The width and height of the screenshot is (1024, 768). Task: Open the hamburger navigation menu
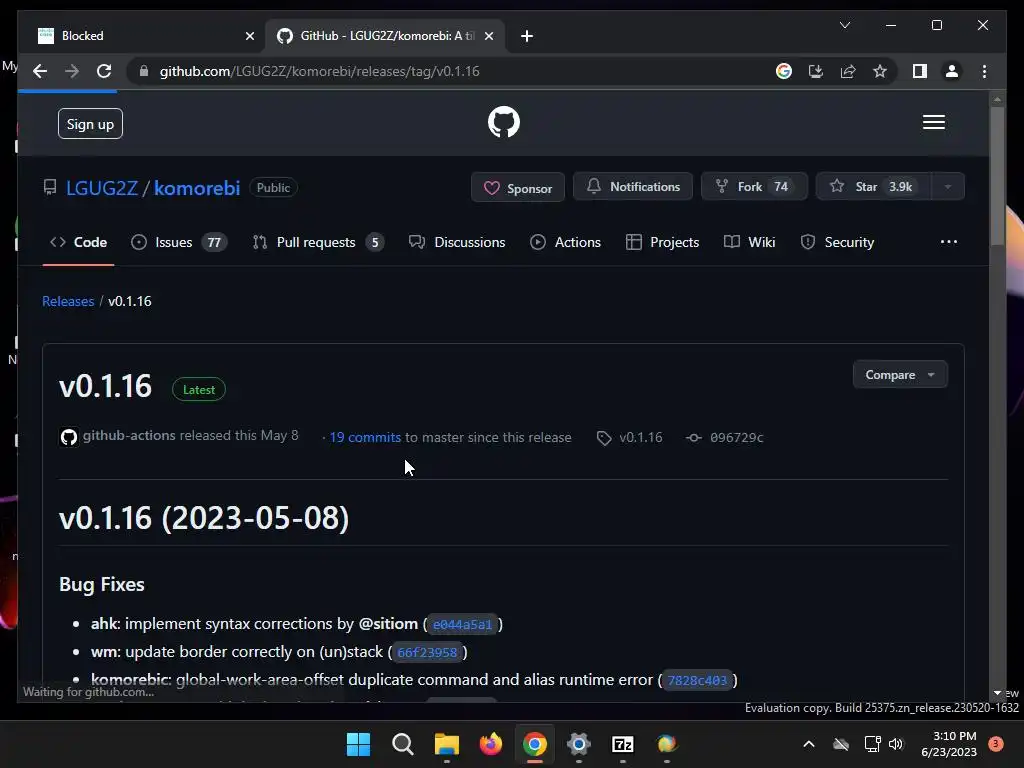click(934, 122)
